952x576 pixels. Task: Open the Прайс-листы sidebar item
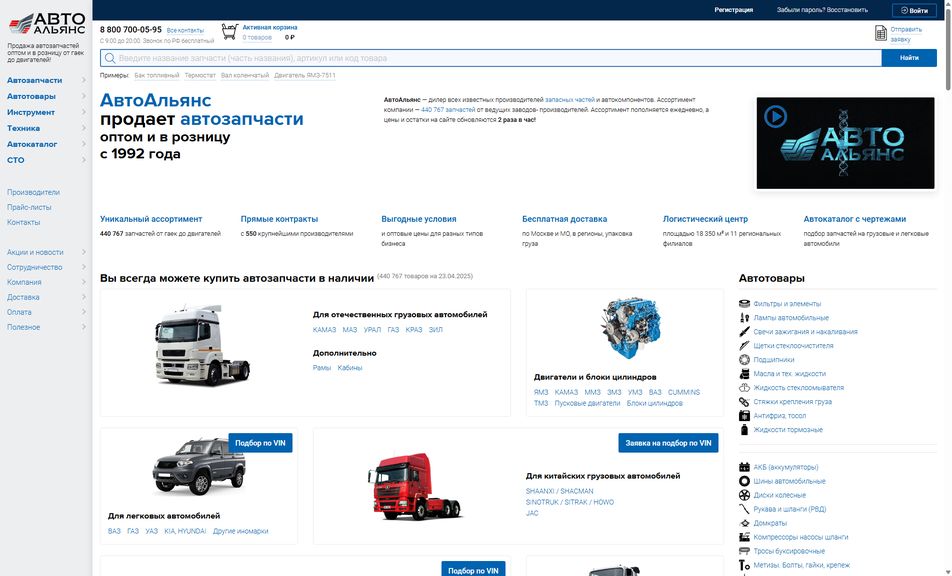point(29,207)
